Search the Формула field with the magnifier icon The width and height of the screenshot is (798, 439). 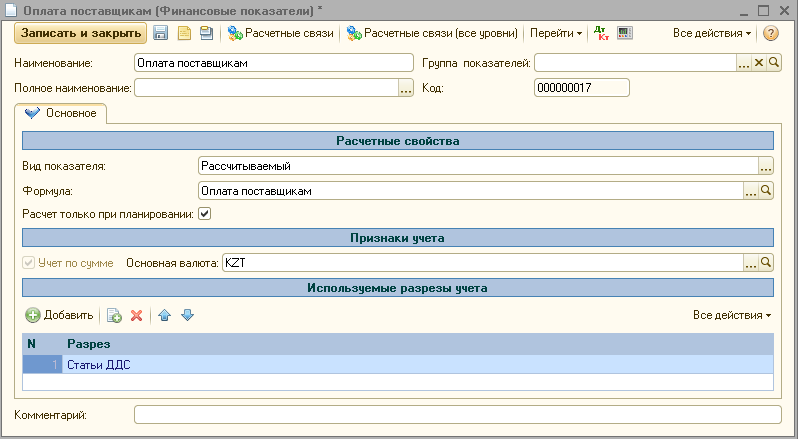click(x=767, y=190)
